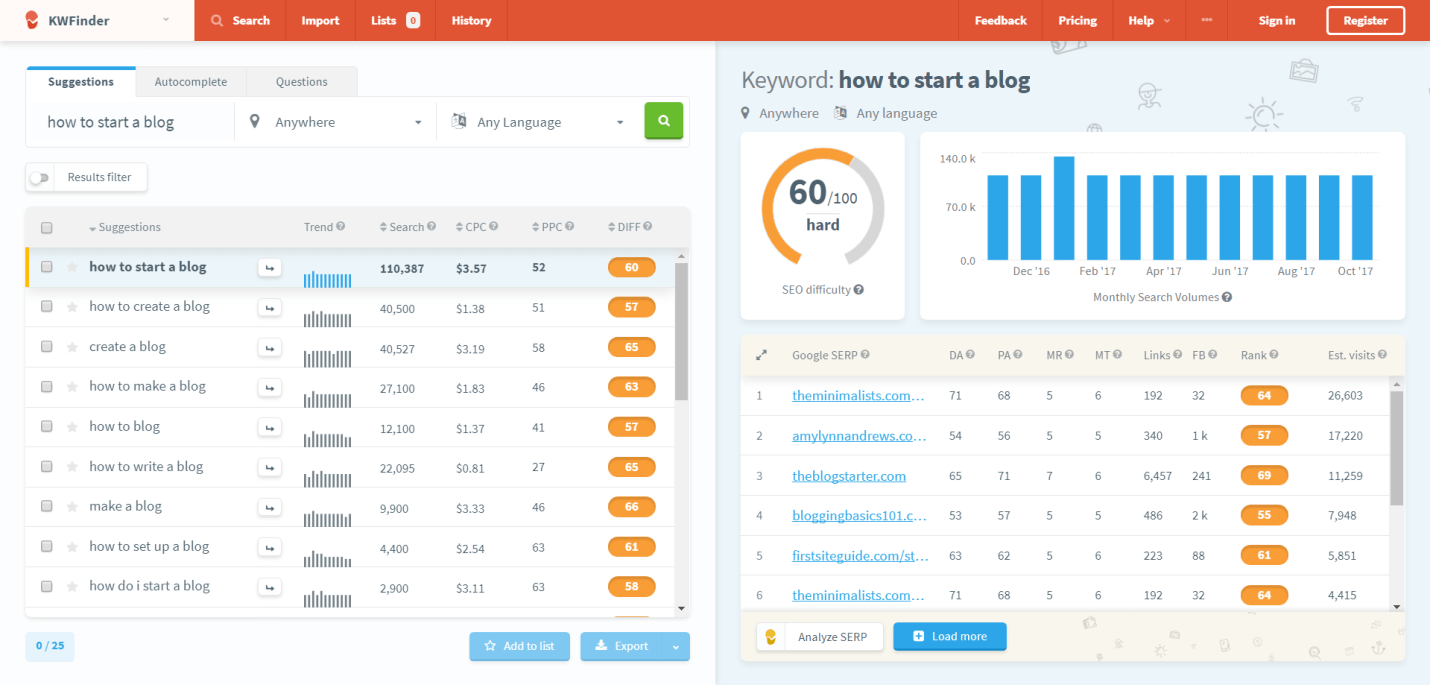This screenshot has width=1430, height=685.
Task: Sort by the CPC column header
Action: pyautogui.click(x=470, y=227)
